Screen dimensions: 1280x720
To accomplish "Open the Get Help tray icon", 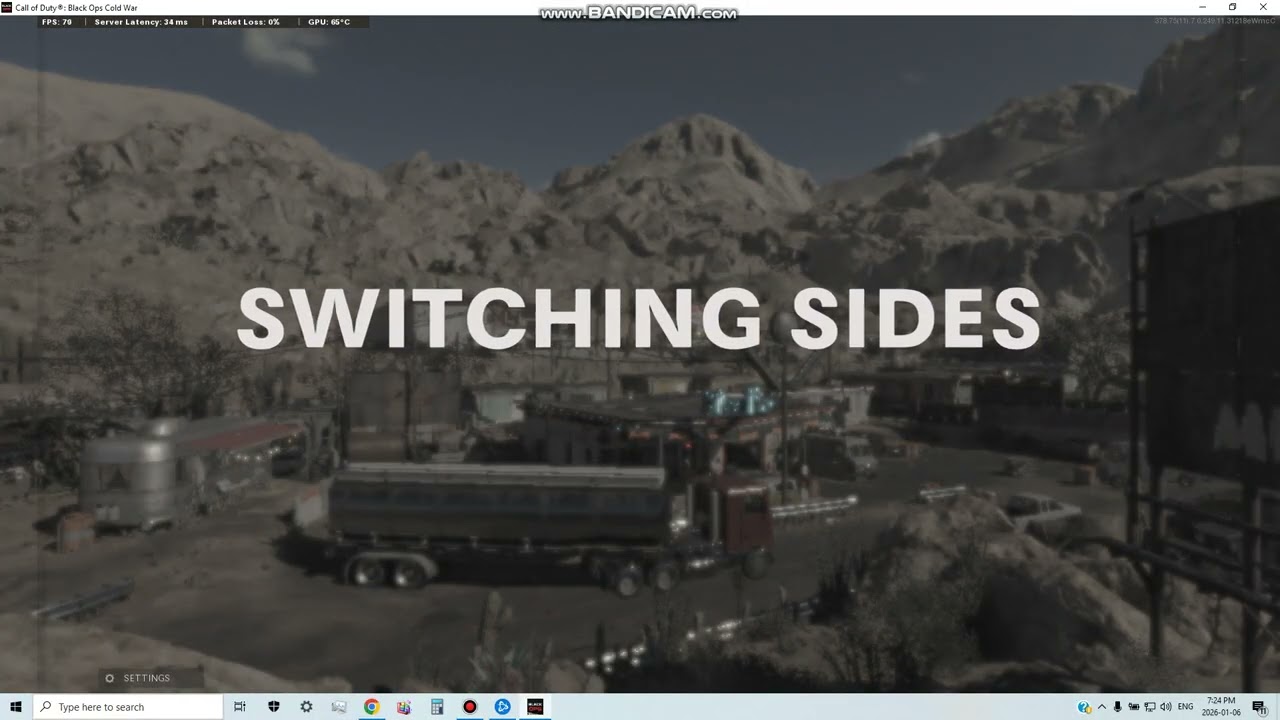I will click(x=1084, y=707).
